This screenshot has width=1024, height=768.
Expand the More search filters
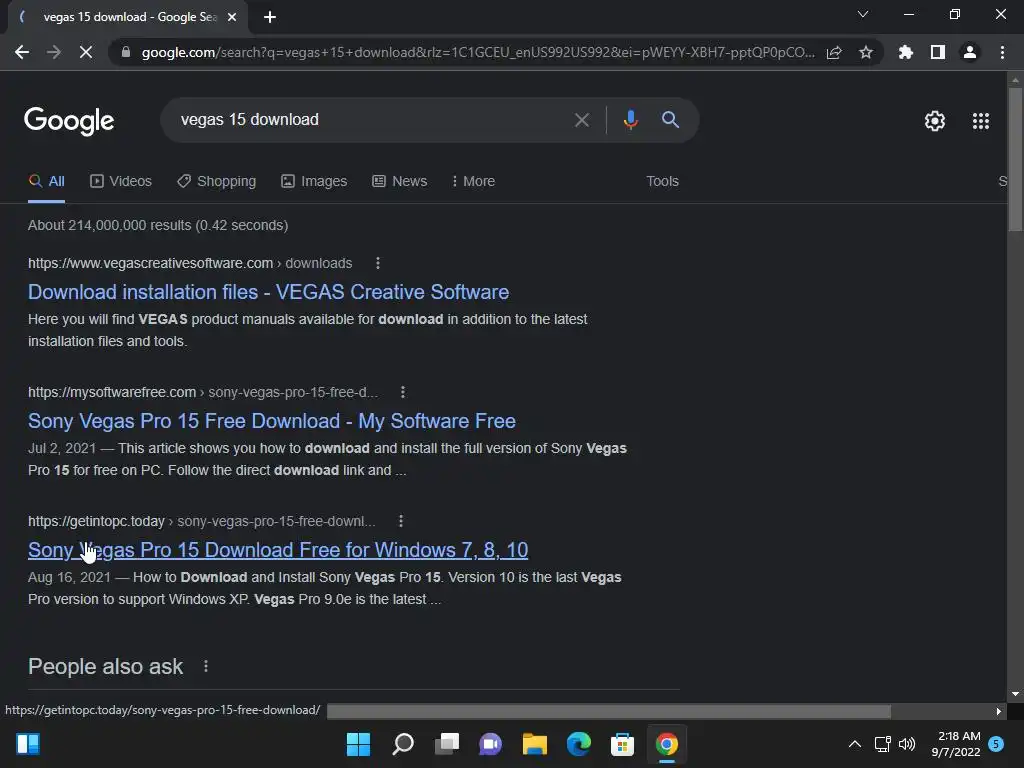coord(473,181)
